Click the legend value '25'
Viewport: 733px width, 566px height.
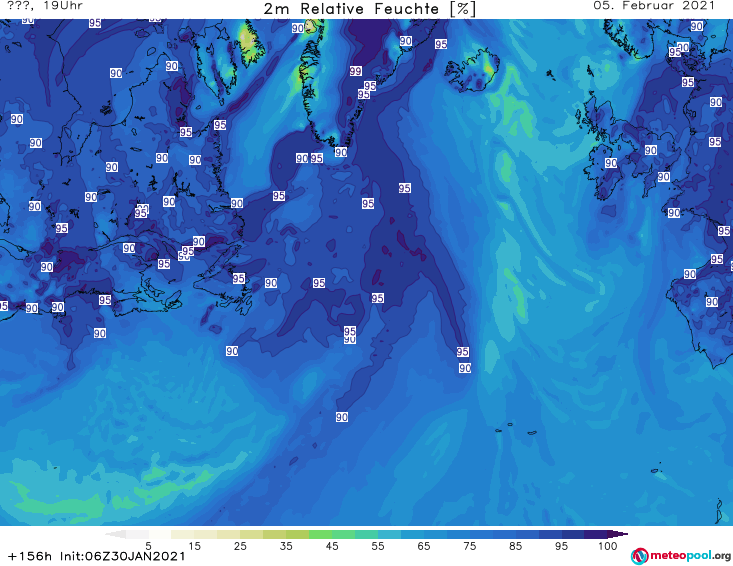(240, 546)
